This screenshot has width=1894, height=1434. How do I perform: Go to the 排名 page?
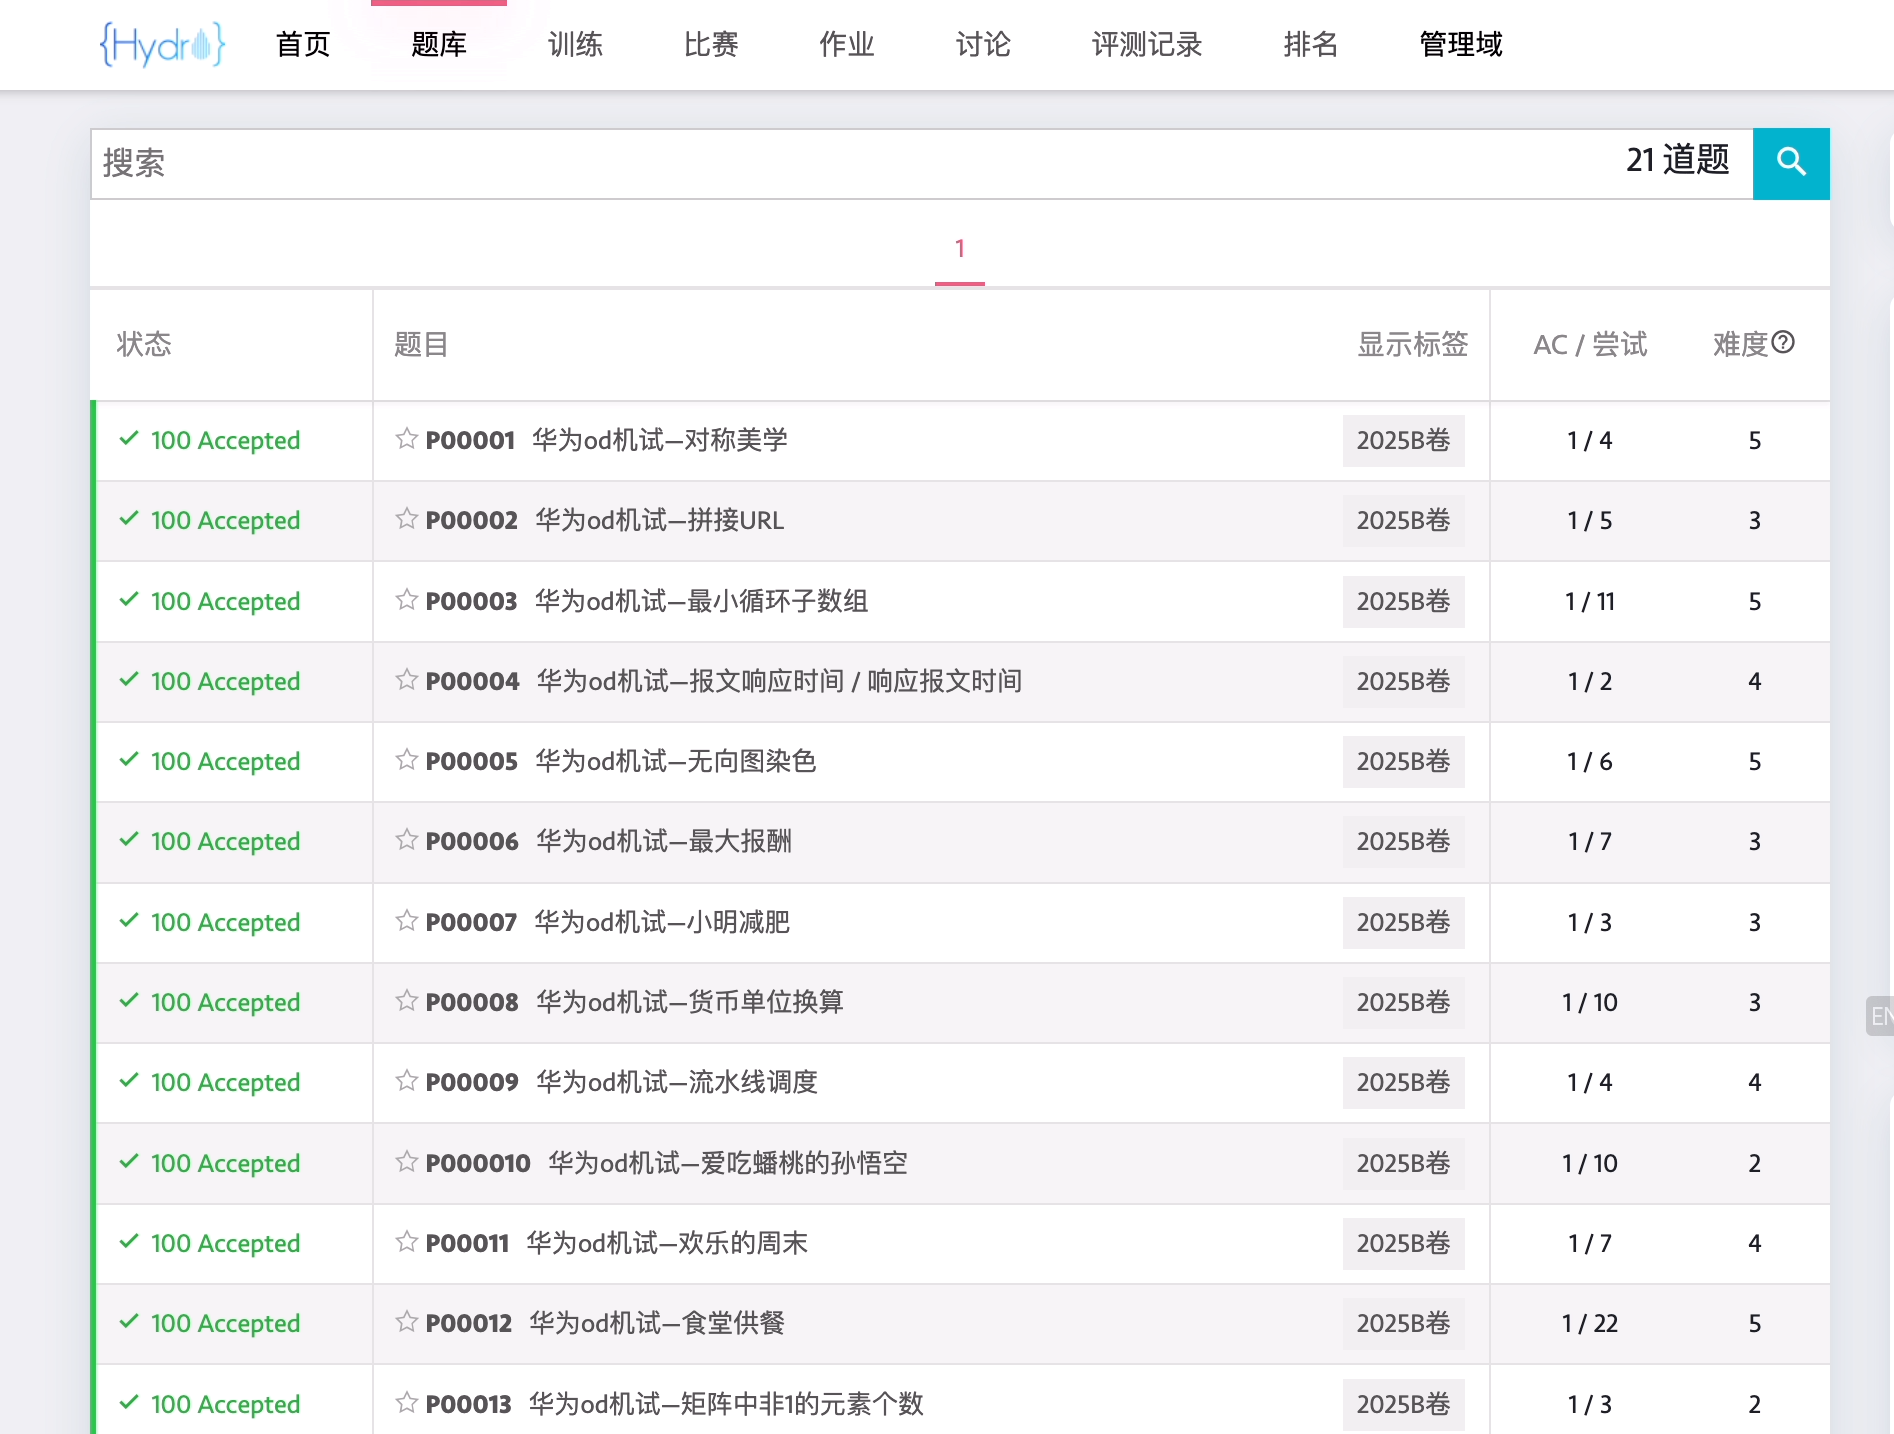(x=1310, y=44)
